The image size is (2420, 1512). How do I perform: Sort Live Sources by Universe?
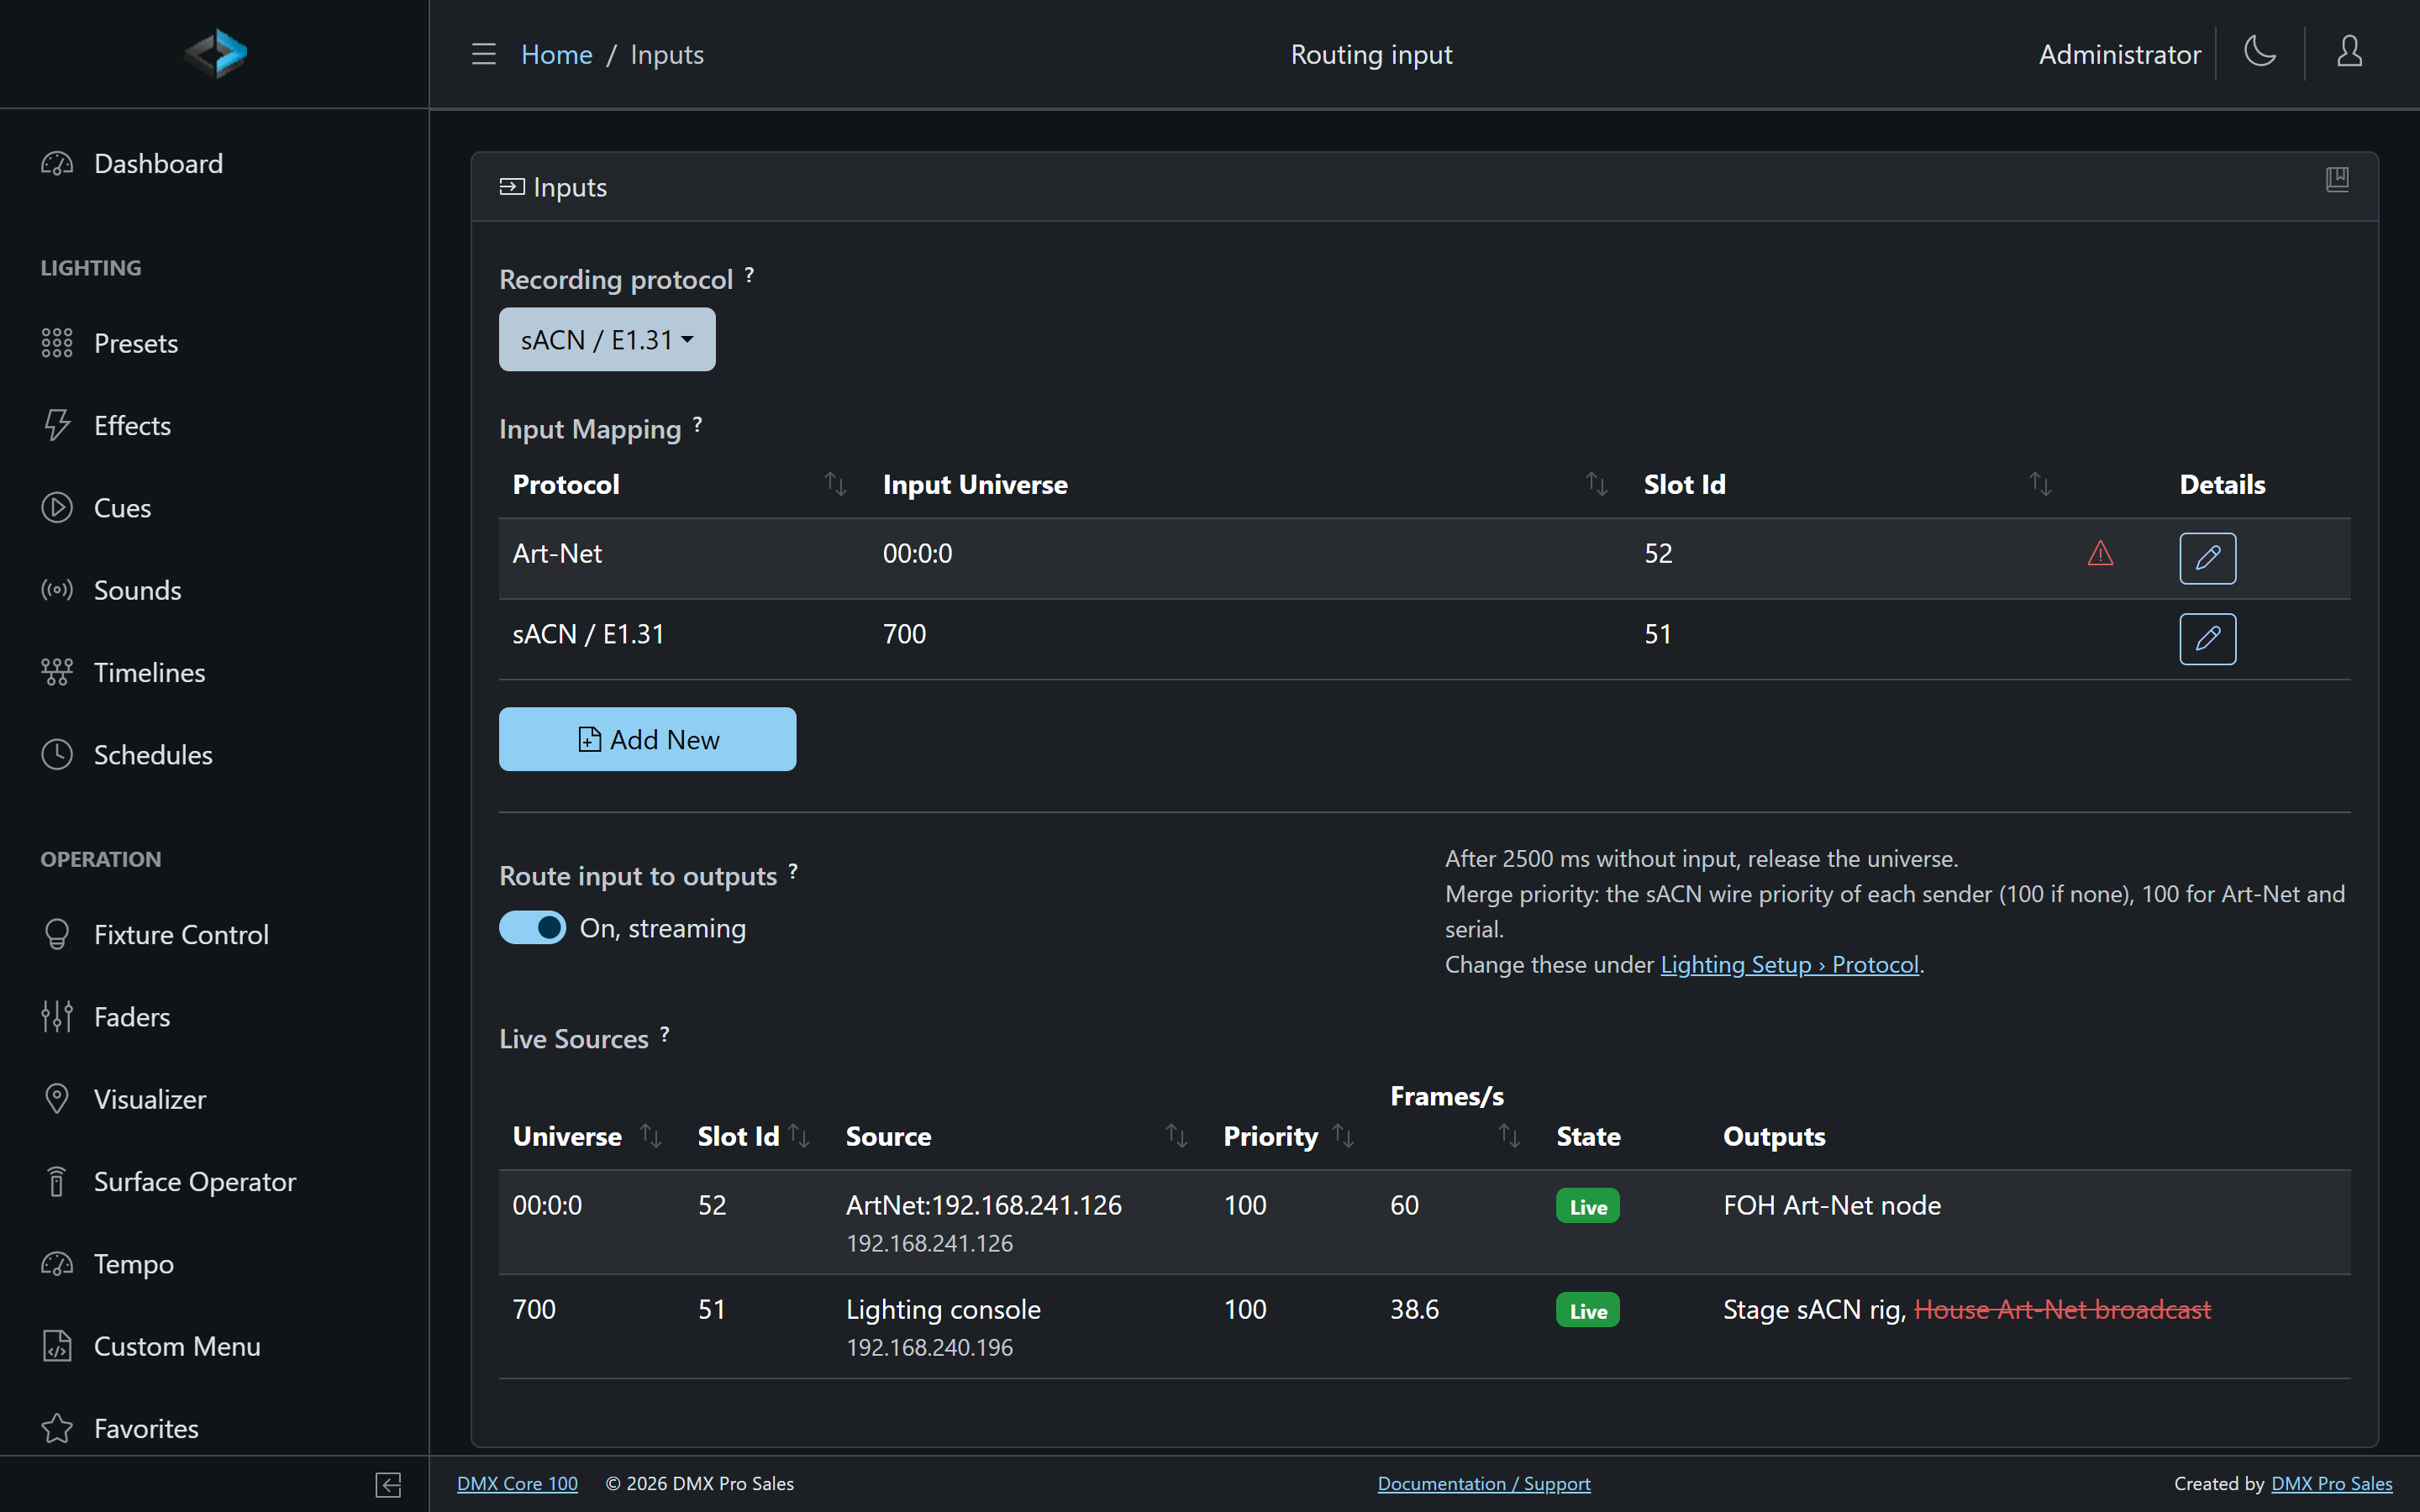point(650,1136)
